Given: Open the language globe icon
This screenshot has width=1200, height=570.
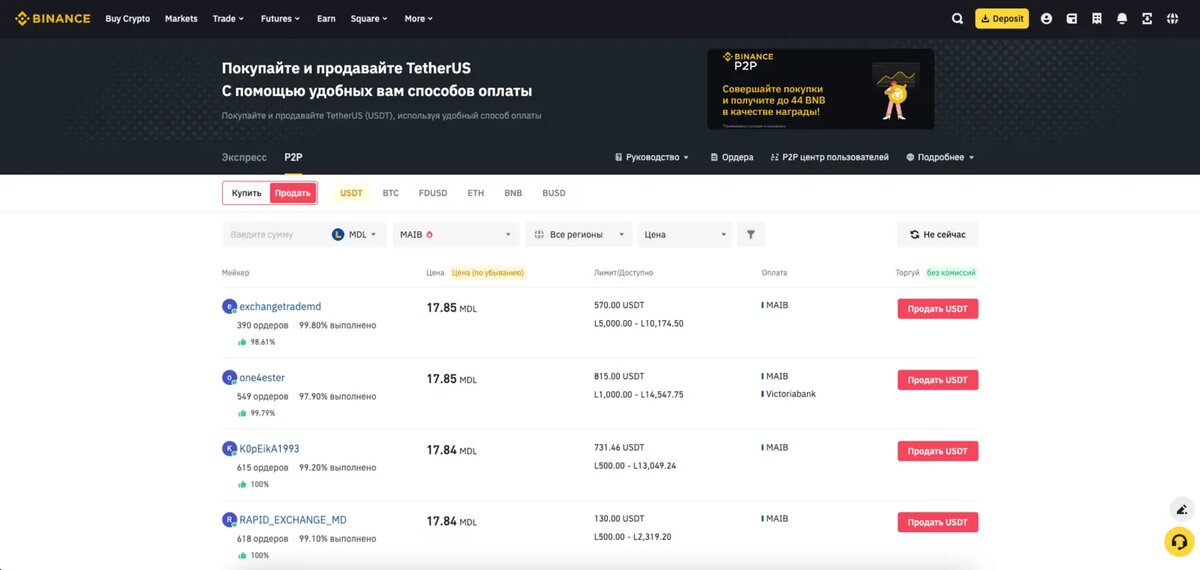Looking at the screenshot, I should click(x=1172, y=18).
